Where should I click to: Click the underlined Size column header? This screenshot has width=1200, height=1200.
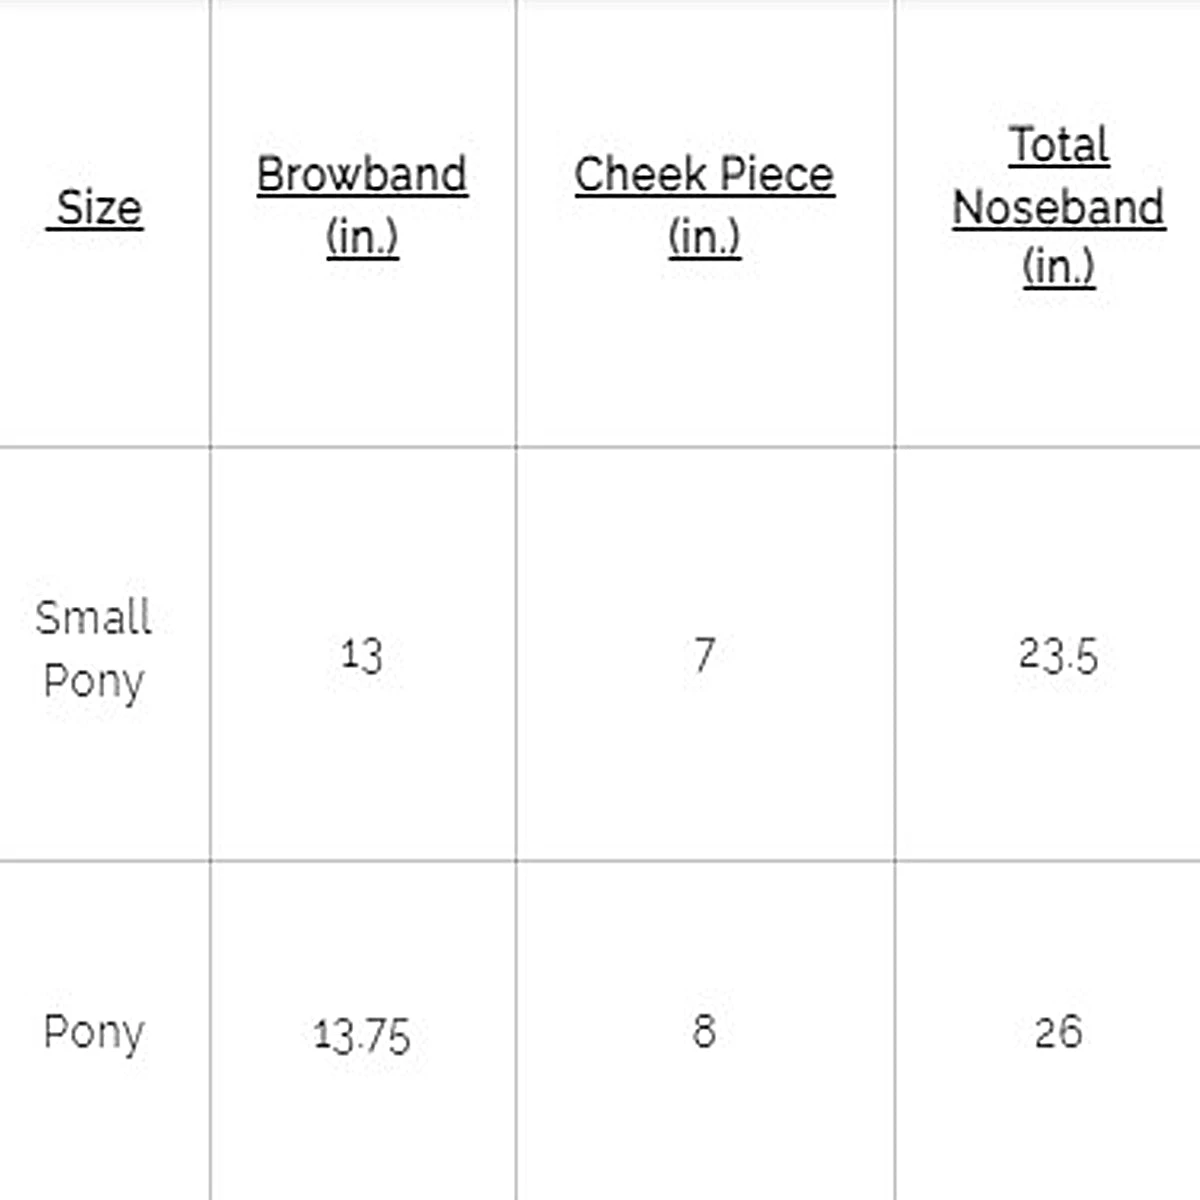click(x=98, y=208)
